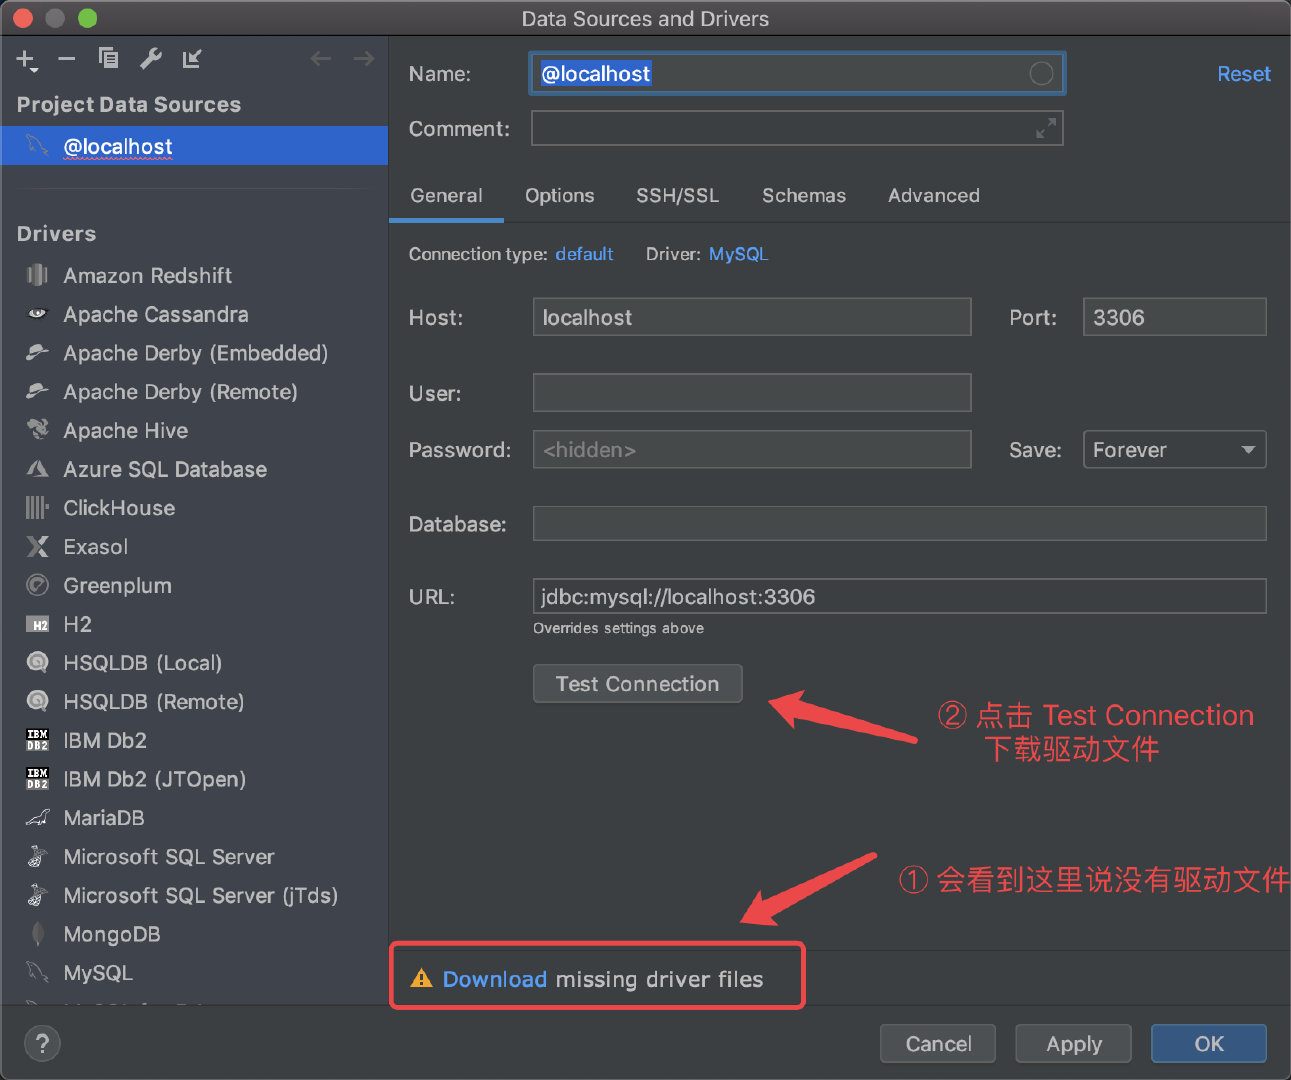Navigate back with left arrow
This screenshot has width=1291, height=1080.
pos(321,59)
